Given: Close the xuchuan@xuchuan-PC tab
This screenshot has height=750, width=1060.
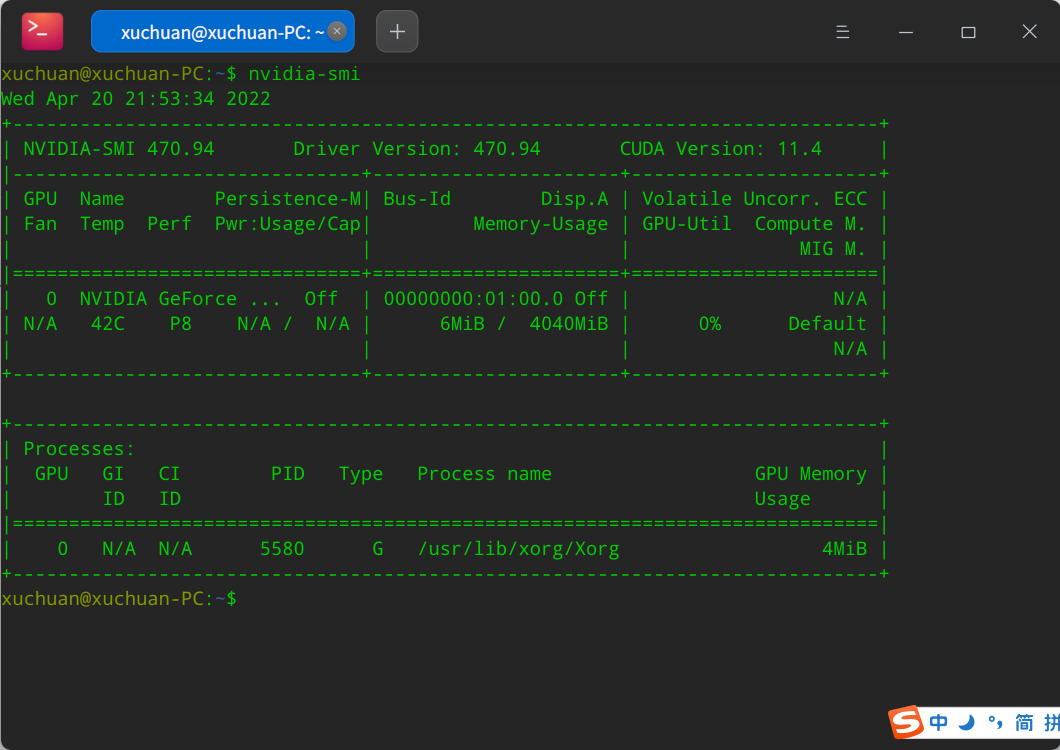Looking at the screenshot, I should (x=337, y=31).
